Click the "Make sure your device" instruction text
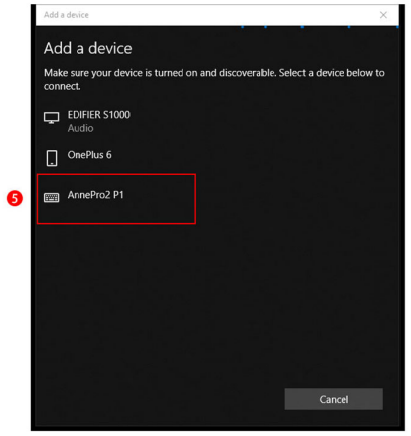The width and height of the screenshot is (411, 436). tap(214, 79)
